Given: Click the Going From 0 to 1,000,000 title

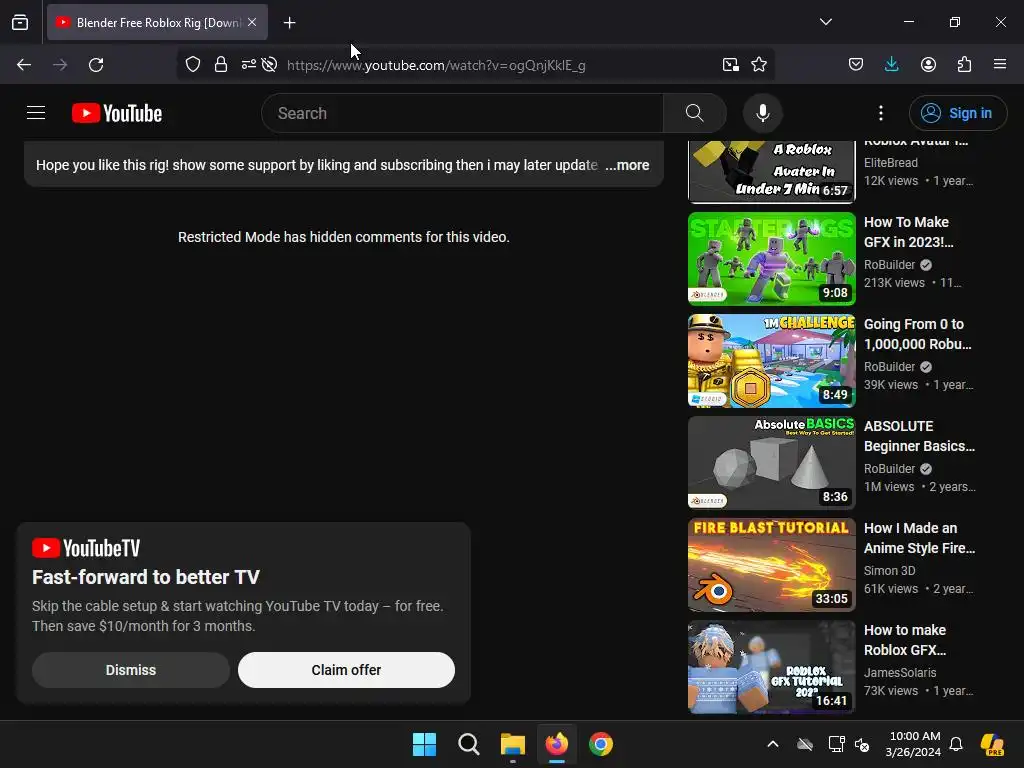Looking at the screenshot, I should 918,334.
